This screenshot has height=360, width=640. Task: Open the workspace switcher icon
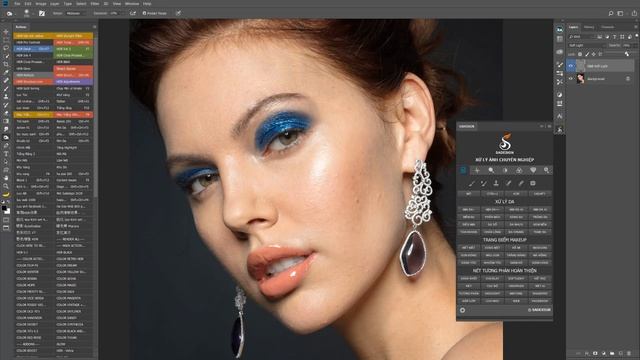pos(620,13)
